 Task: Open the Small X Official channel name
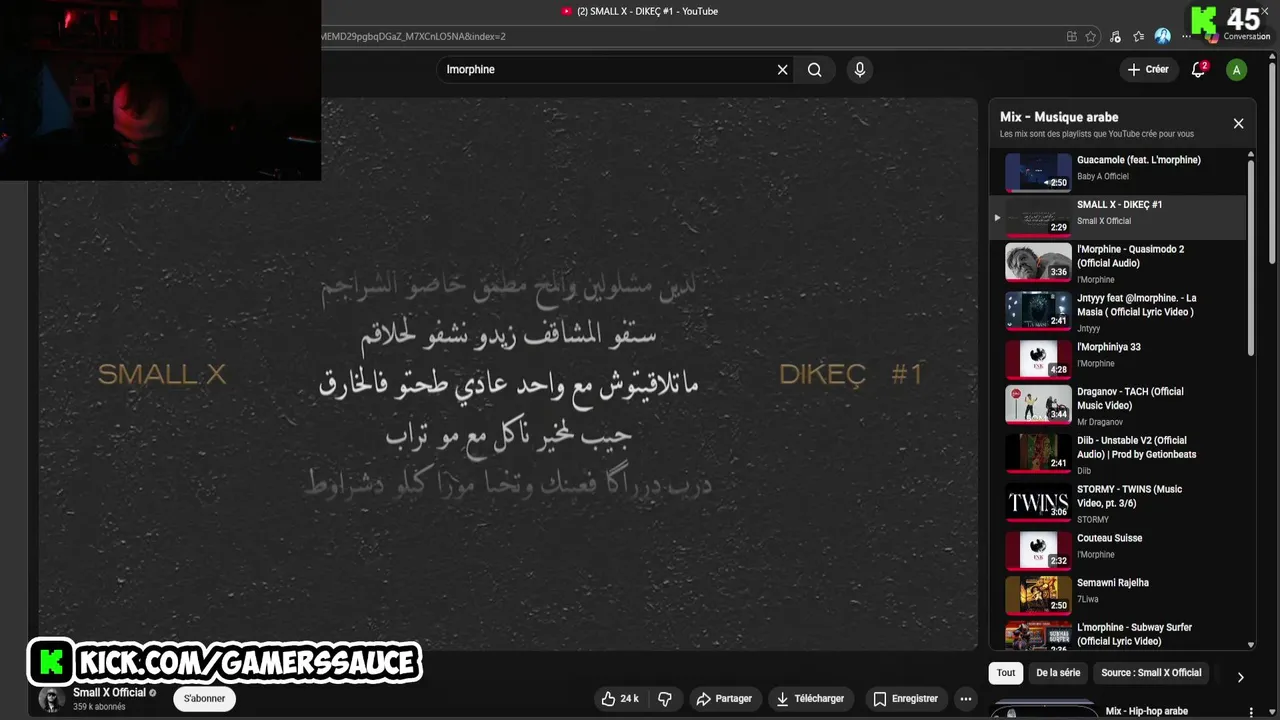pos(109,693)
